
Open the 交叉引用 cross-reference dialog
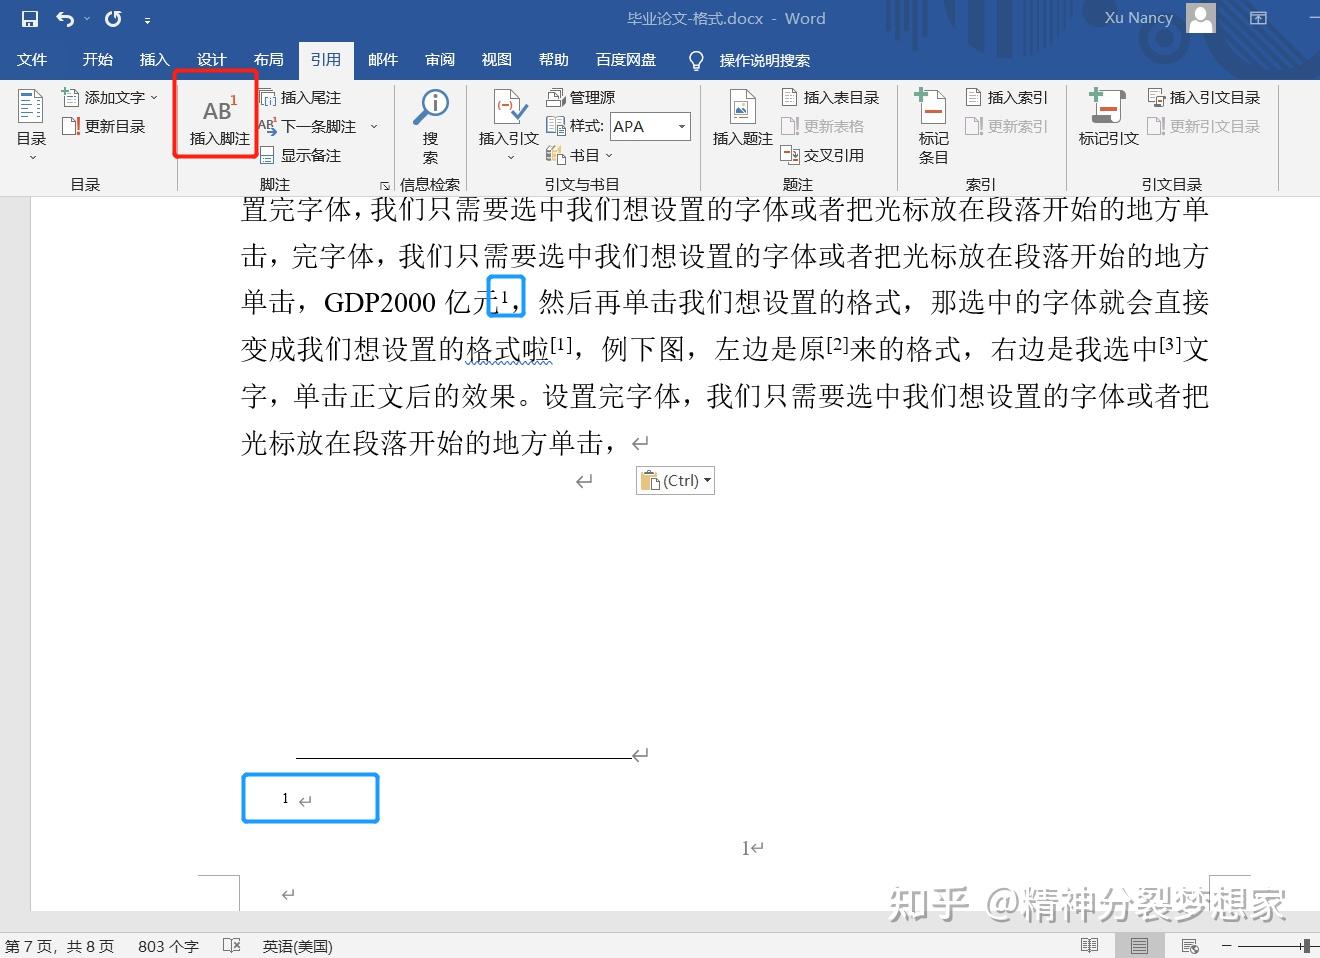tap(823, 155)
